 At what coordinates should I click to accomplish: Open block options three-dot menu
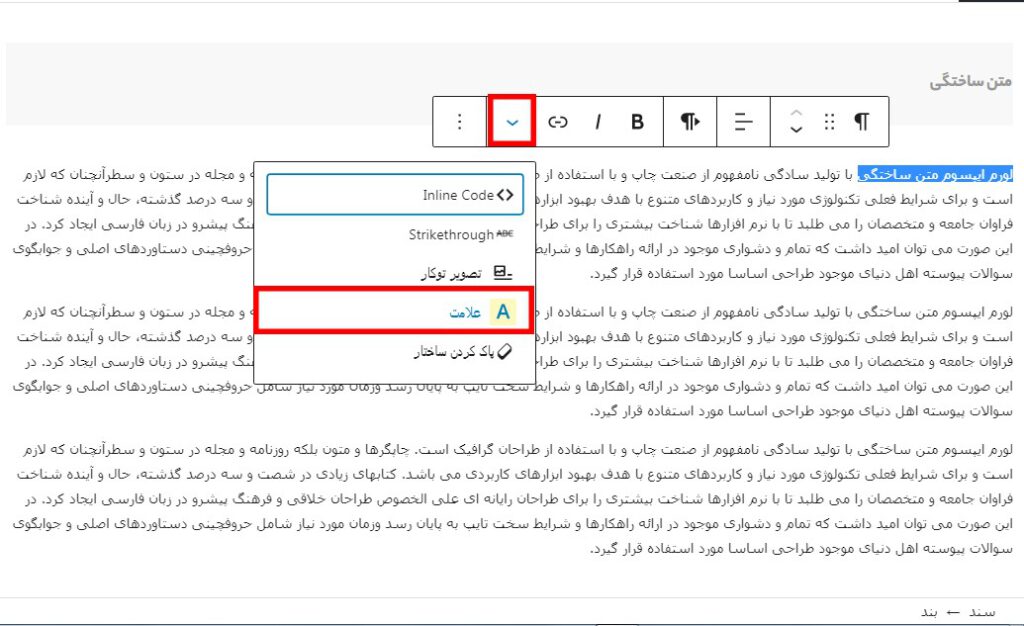coord(460,122)
